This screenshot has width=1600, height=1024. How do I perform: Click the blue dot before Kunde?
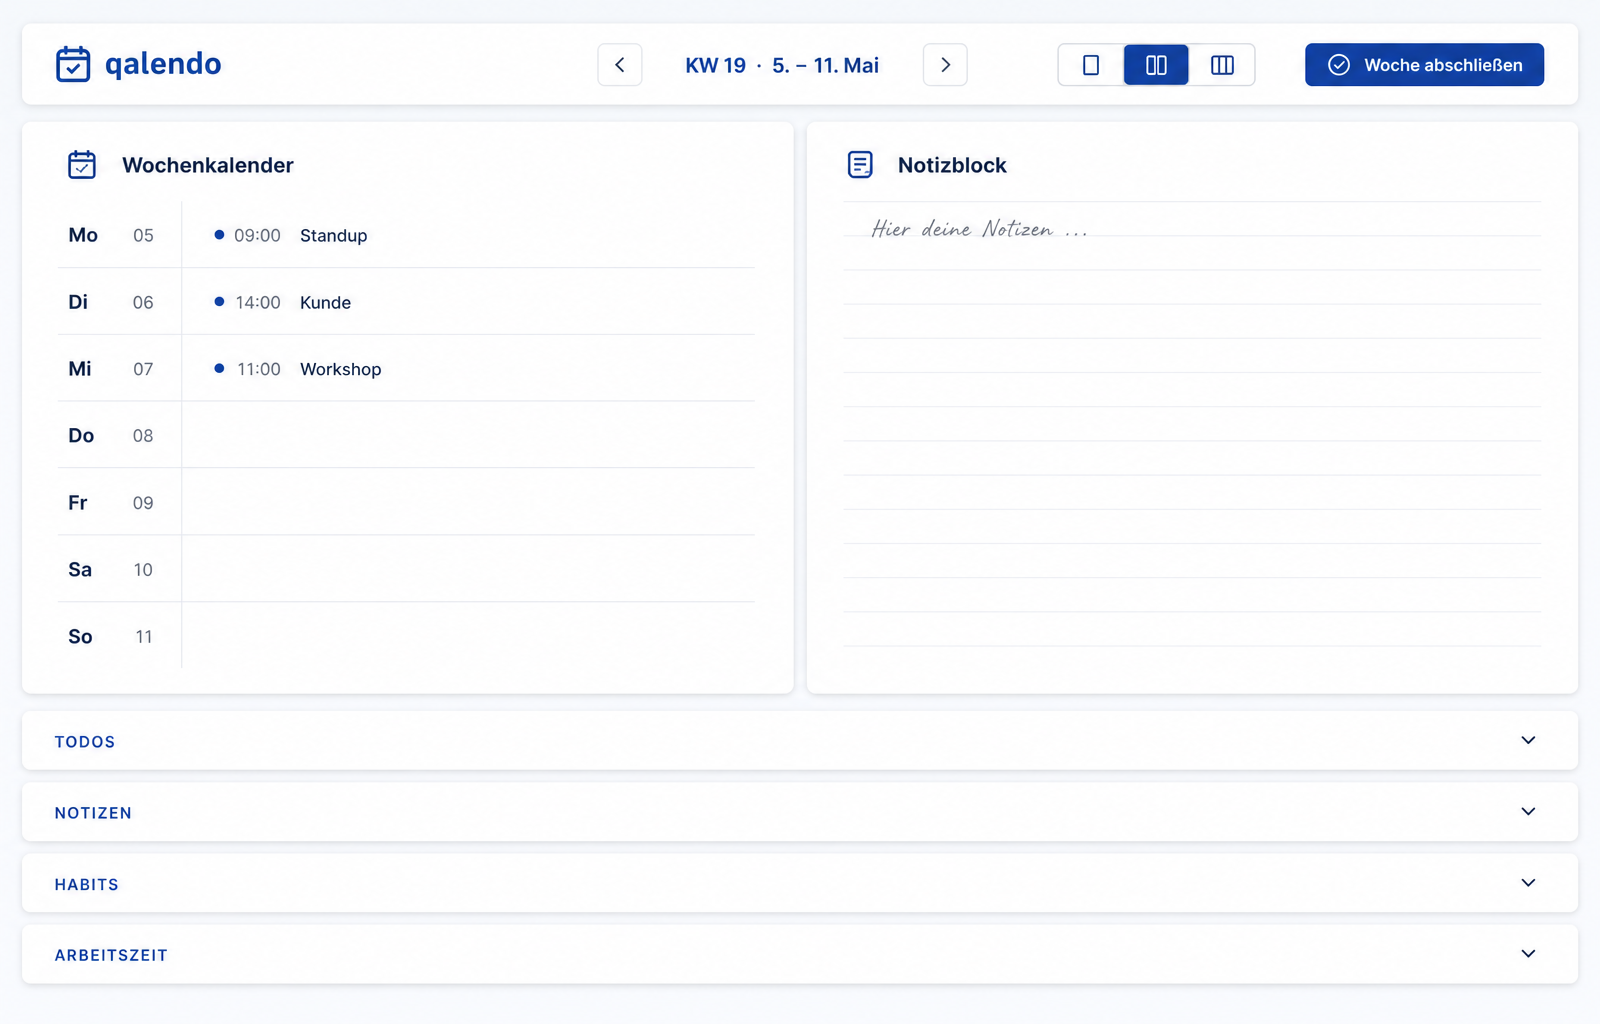[219, 301]
